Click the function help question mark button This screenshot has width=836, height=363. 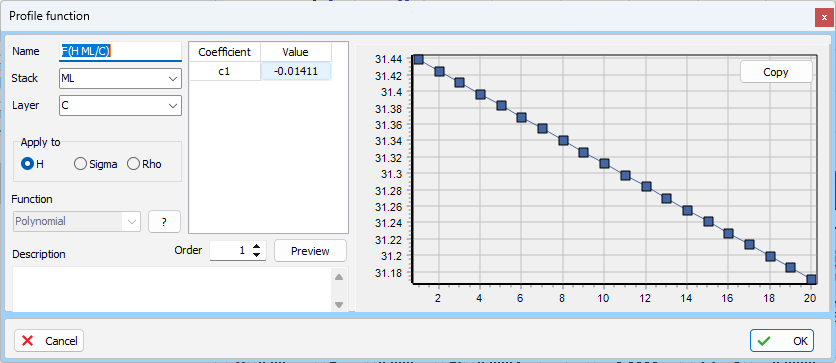coord(164,222)
